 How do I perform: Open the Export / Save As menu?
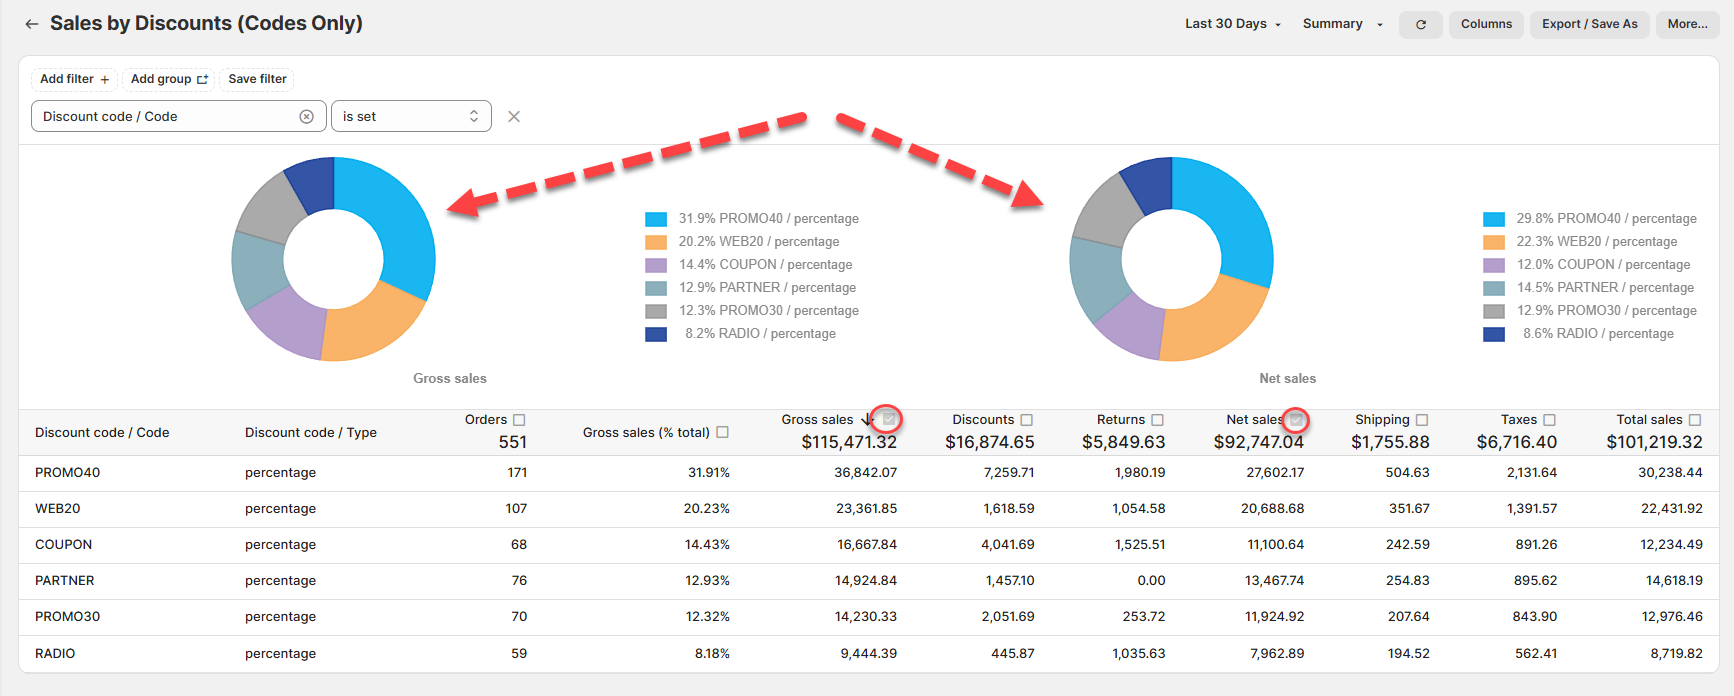[1589, 24]
